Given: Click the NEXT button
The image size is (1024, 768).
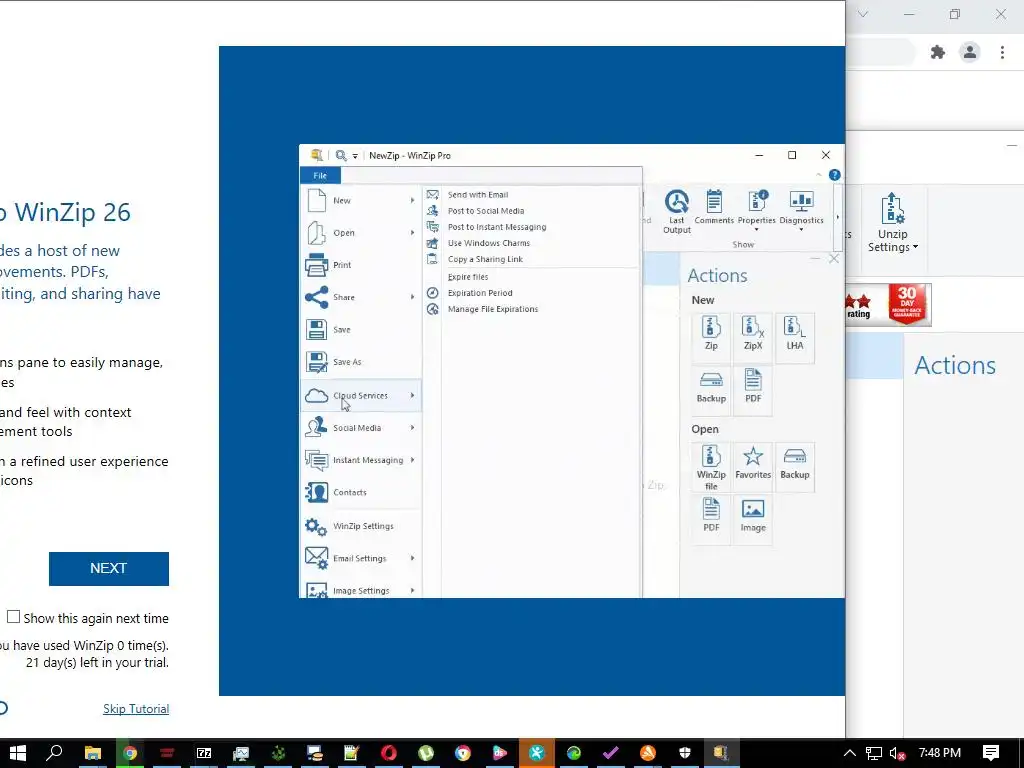Looking at the screenshot, I should click(x=108, y=569).
